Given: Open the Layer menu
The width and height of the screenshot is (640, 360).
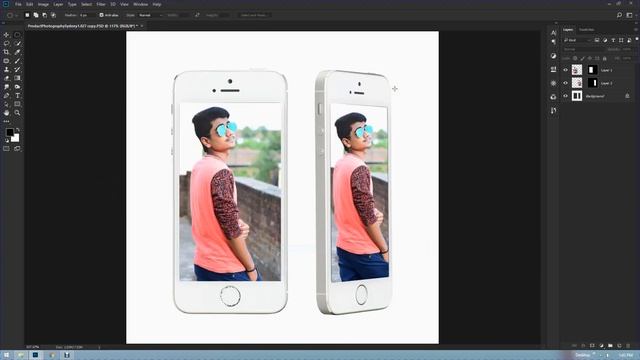Looking at the screenshot, I should click(x=58, y=4).
